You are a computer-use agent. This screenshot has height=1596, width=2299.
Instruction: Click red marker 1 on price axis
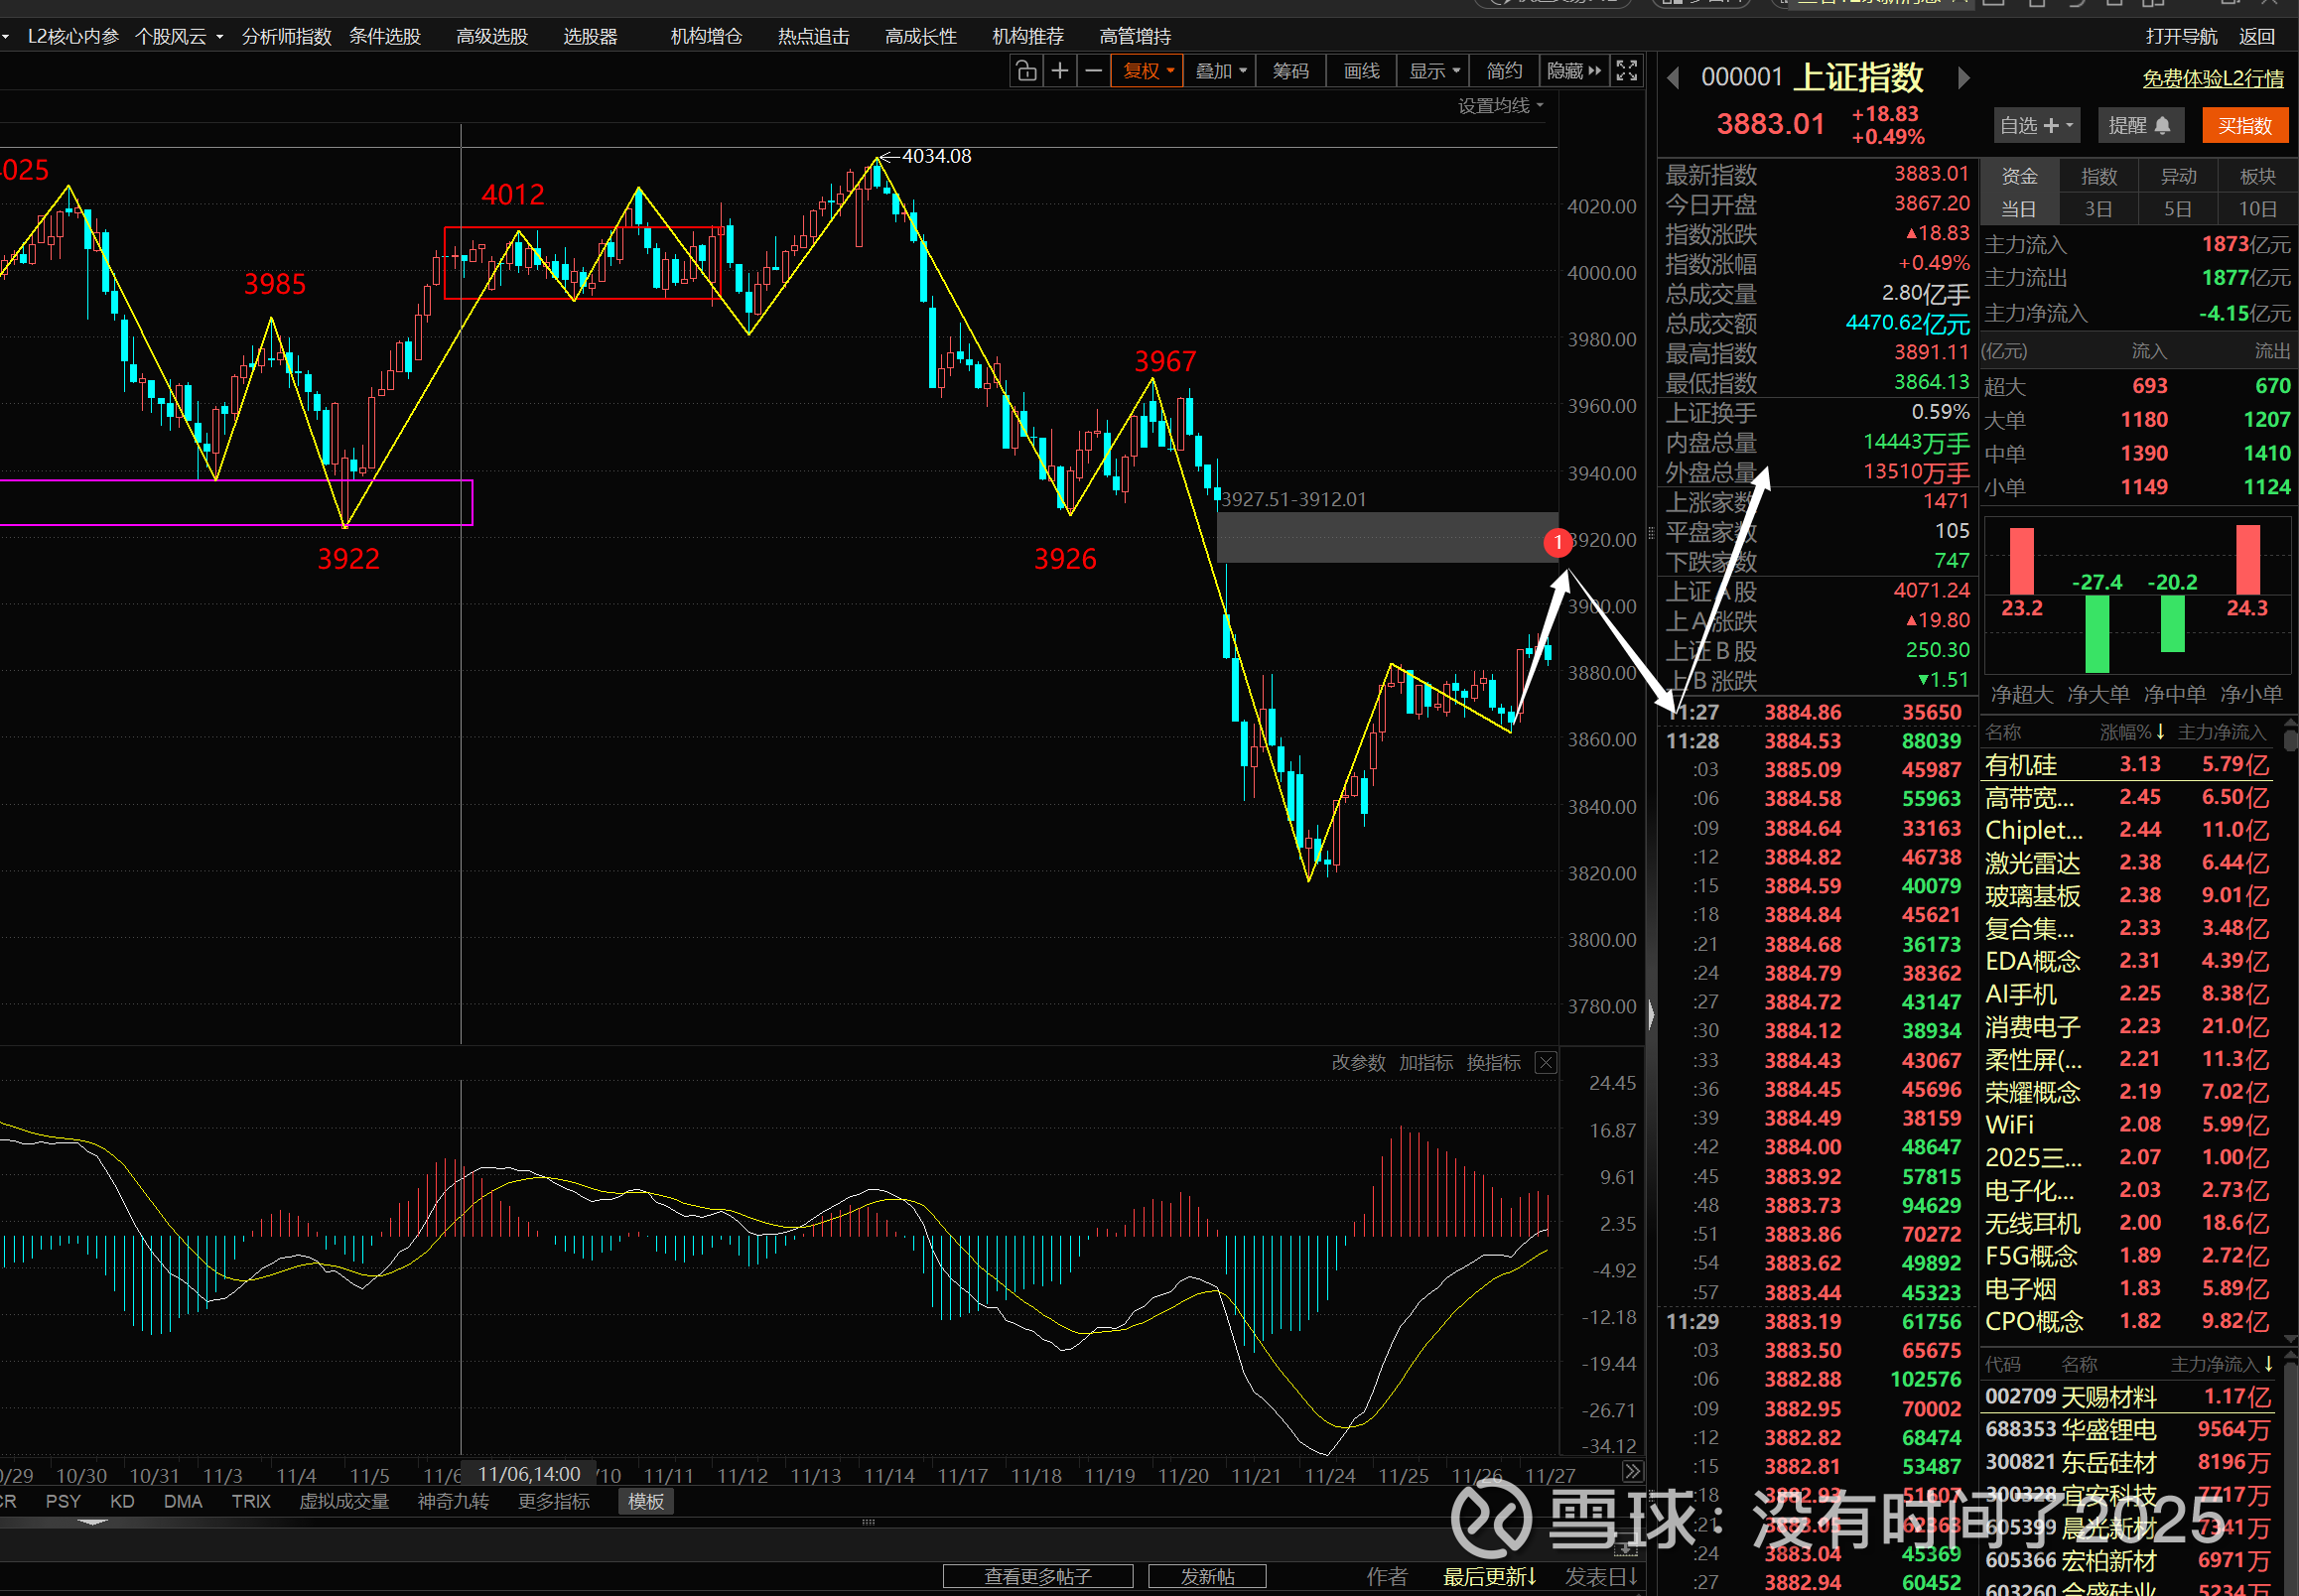1557,542
